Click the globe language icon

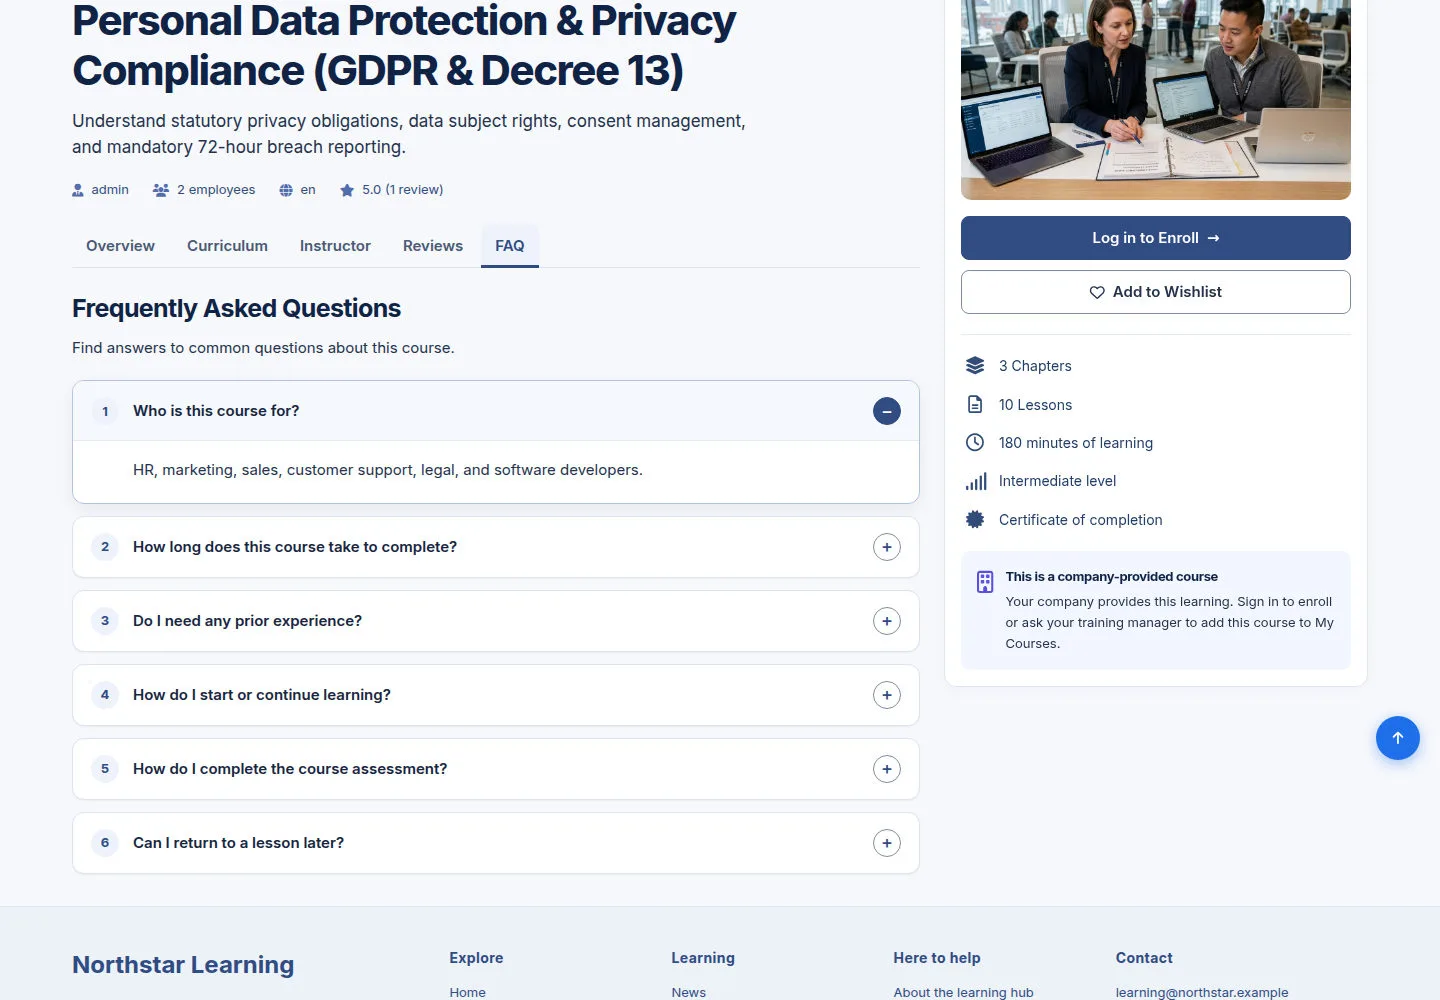(286, 190)
